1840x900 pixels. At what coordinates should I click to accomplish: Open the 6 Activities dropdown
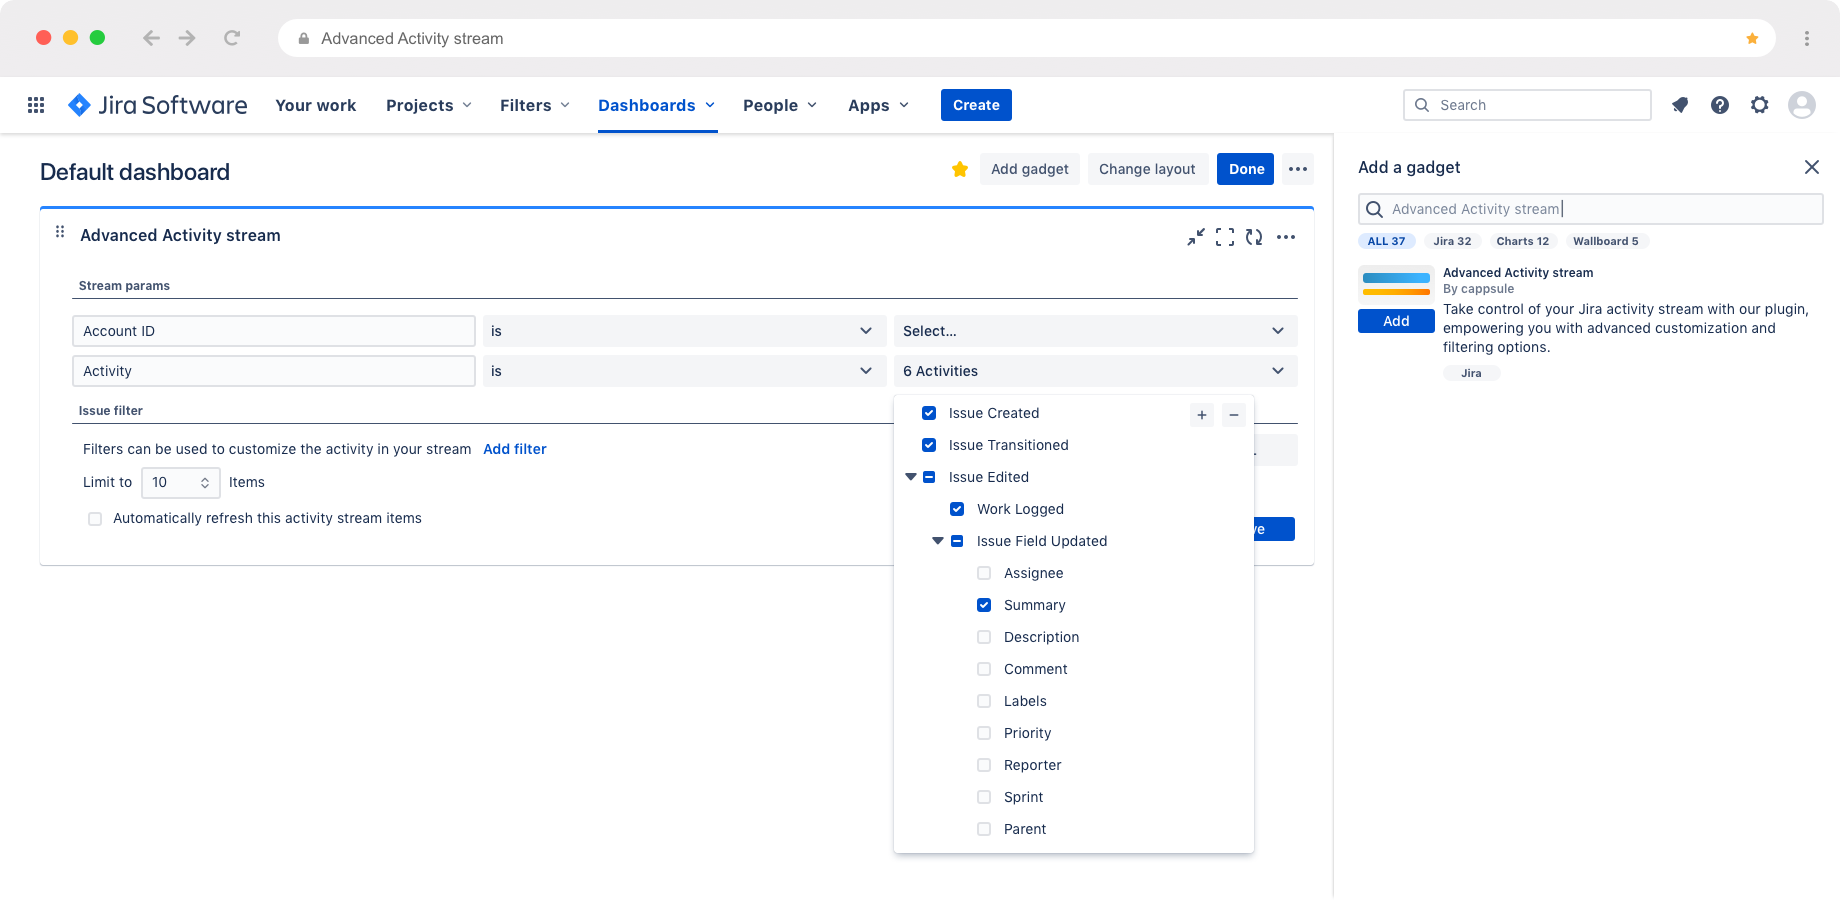tap(1095, 371)
